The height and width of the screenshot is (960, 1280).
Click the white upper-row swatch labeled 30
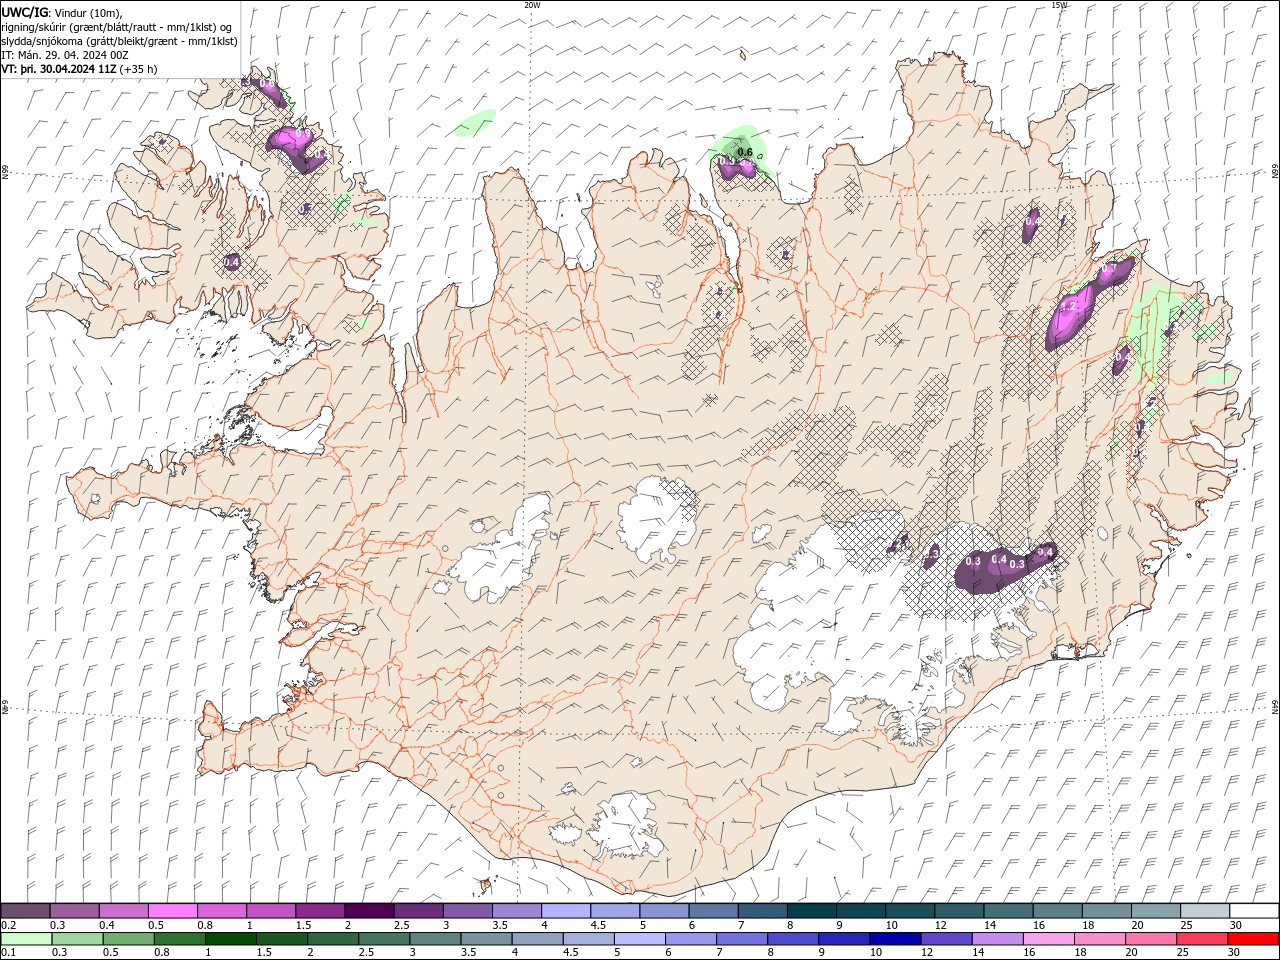(1253, 911)
